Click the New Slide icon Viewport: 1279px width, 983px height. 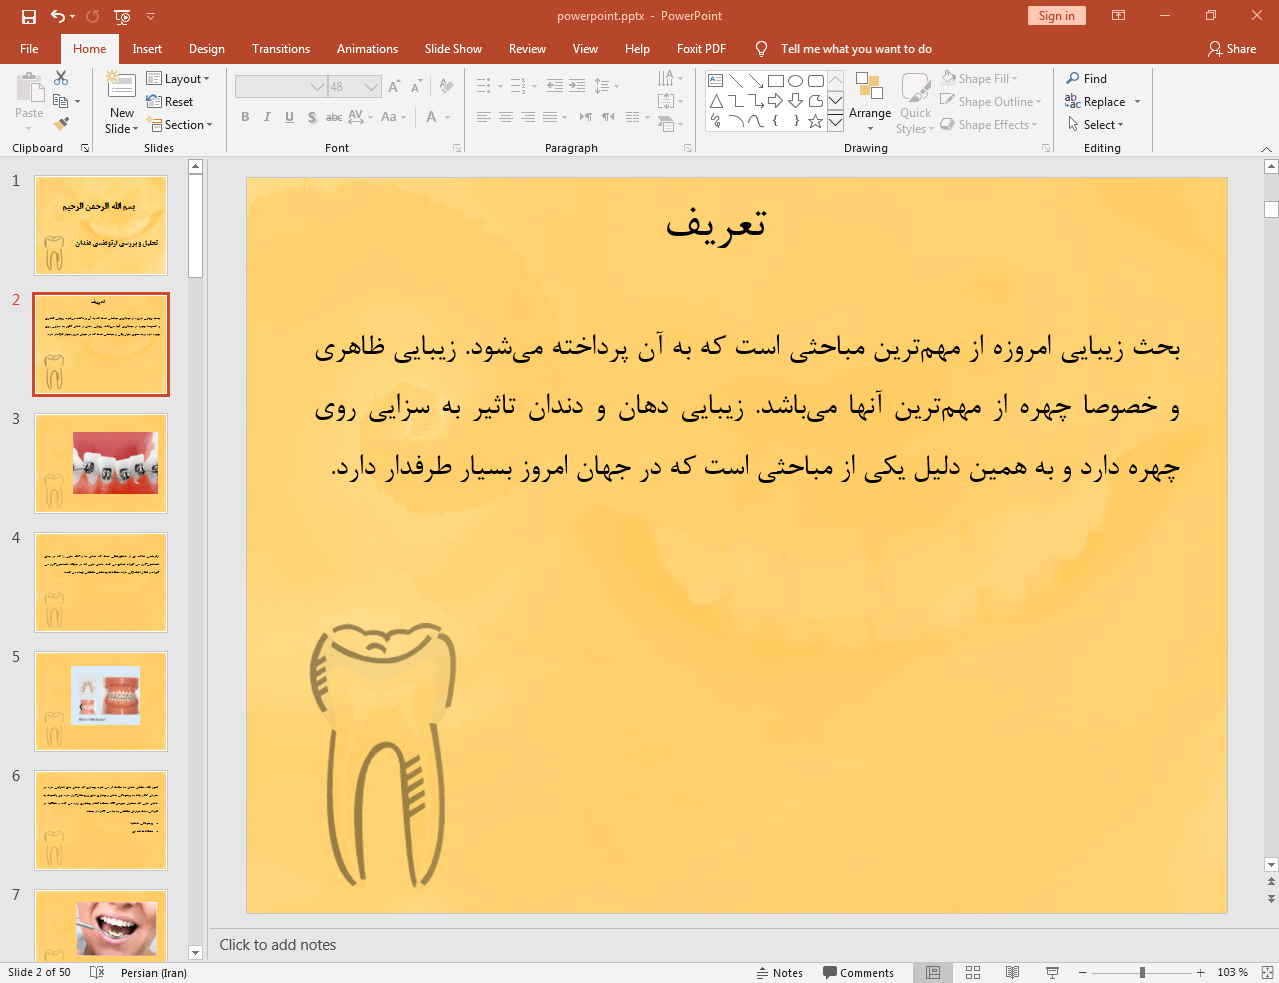click(121, 88)
